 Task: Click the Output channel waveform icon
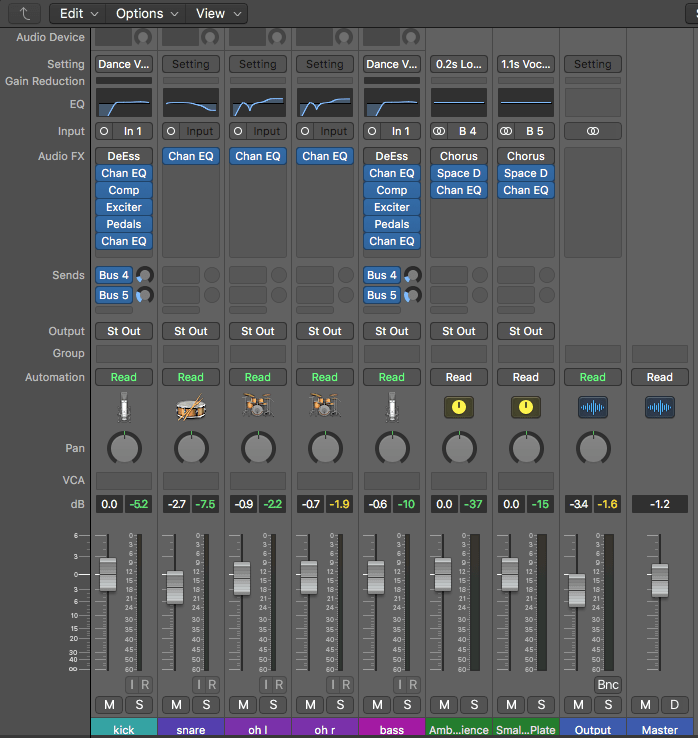tap(593, 406)
